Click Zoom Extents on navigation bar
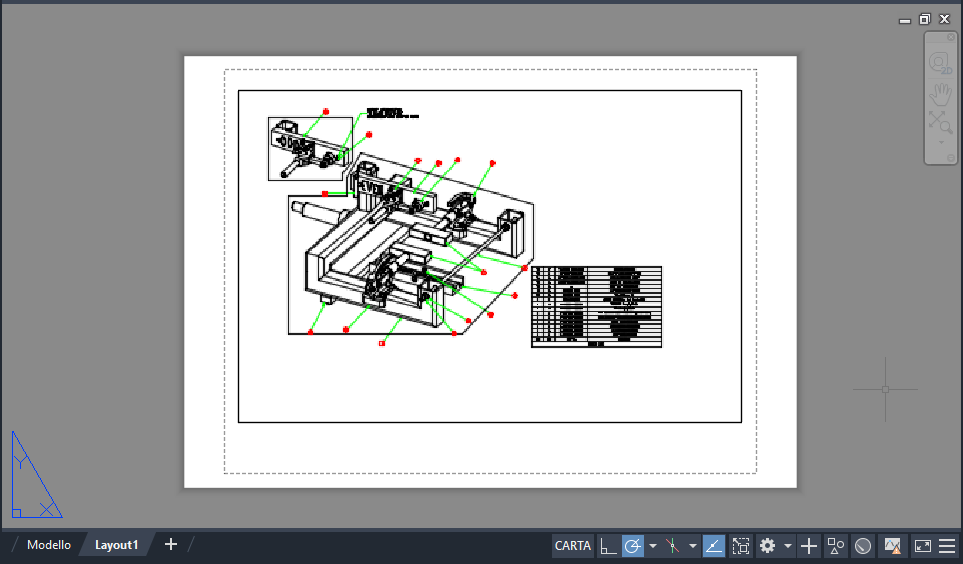This screenshot has width=963, height=564. click(x=940, y=122)
